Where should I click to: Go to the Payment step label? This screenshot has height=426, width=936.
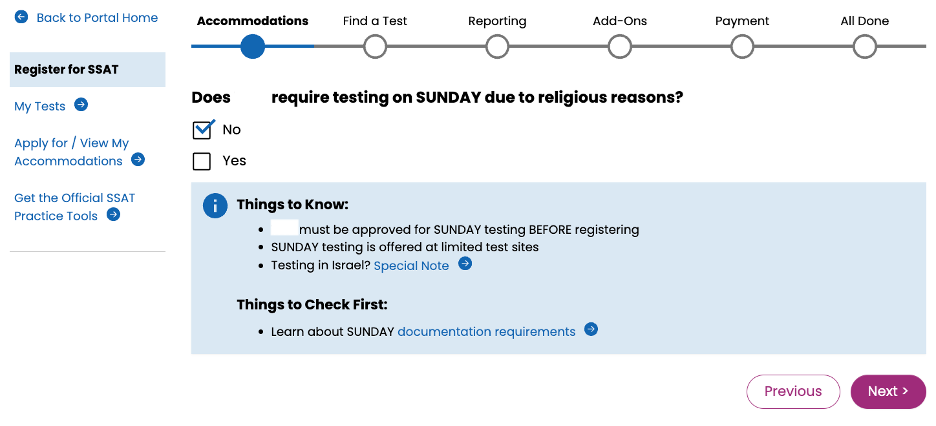742,21
